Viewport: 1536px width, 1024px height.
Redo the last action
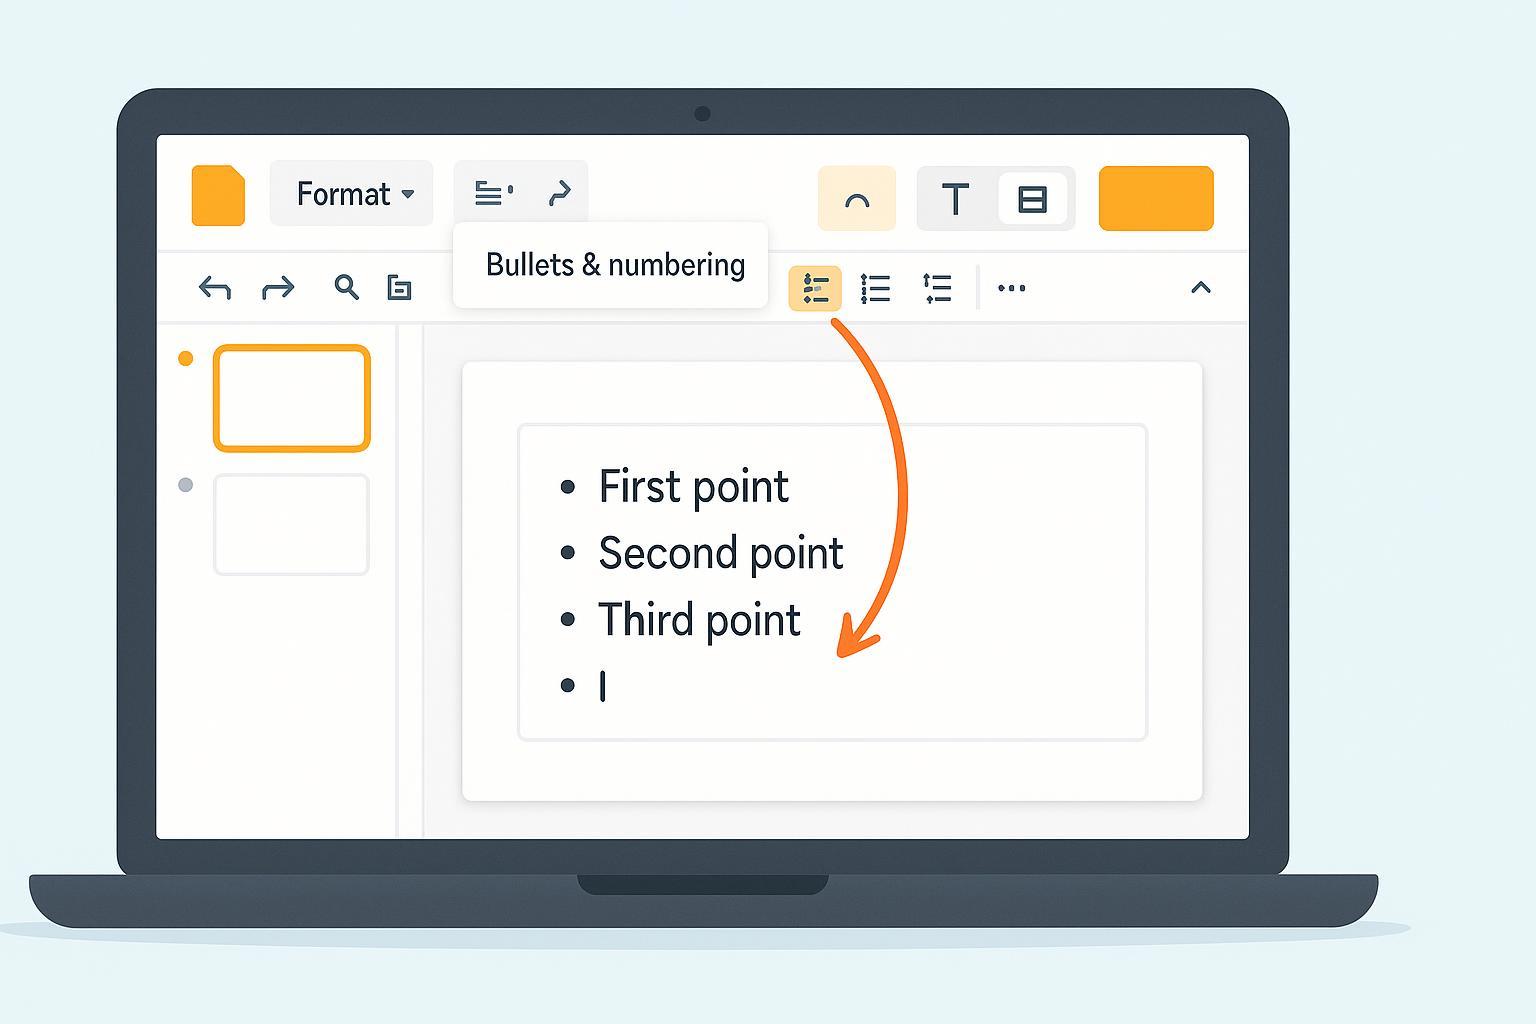click(278, 288)
